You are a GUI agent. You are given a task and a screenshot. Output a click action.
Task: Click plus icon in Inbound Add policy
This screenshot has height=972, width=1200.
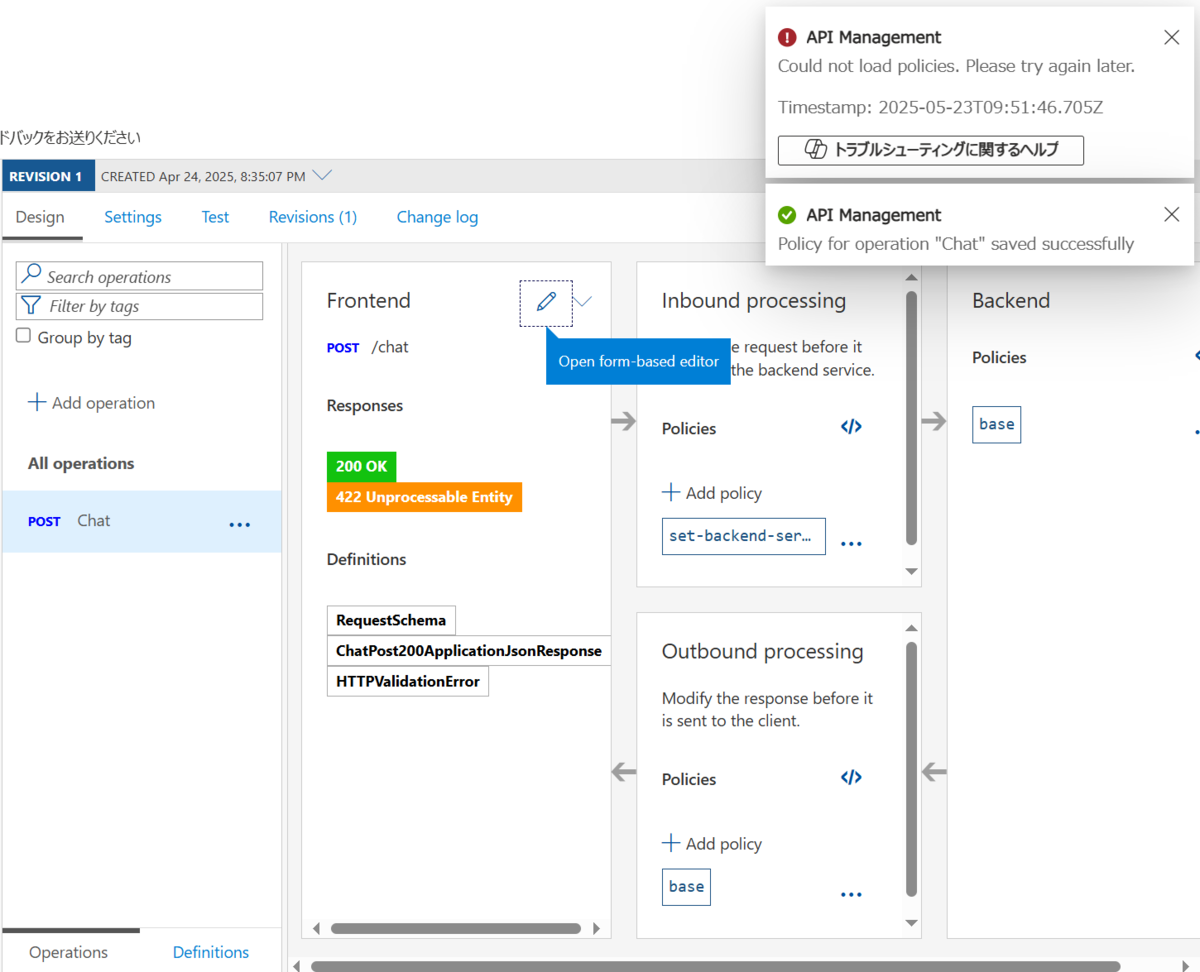pos(671,492)
